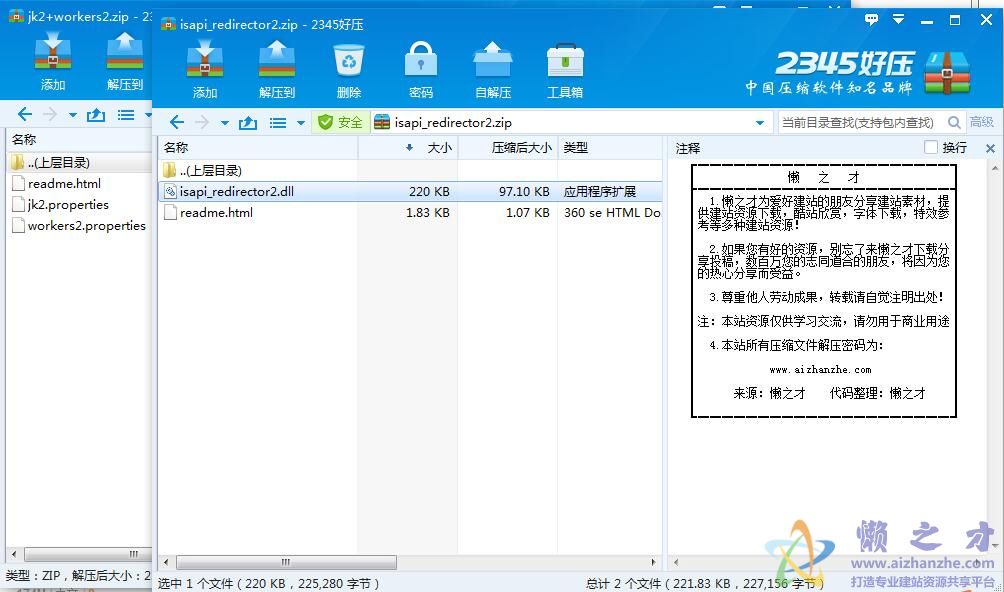Click the isapi_redirector2.dll file icon
The height and width of the screenshot is (592, 1004).
point(170,191)
